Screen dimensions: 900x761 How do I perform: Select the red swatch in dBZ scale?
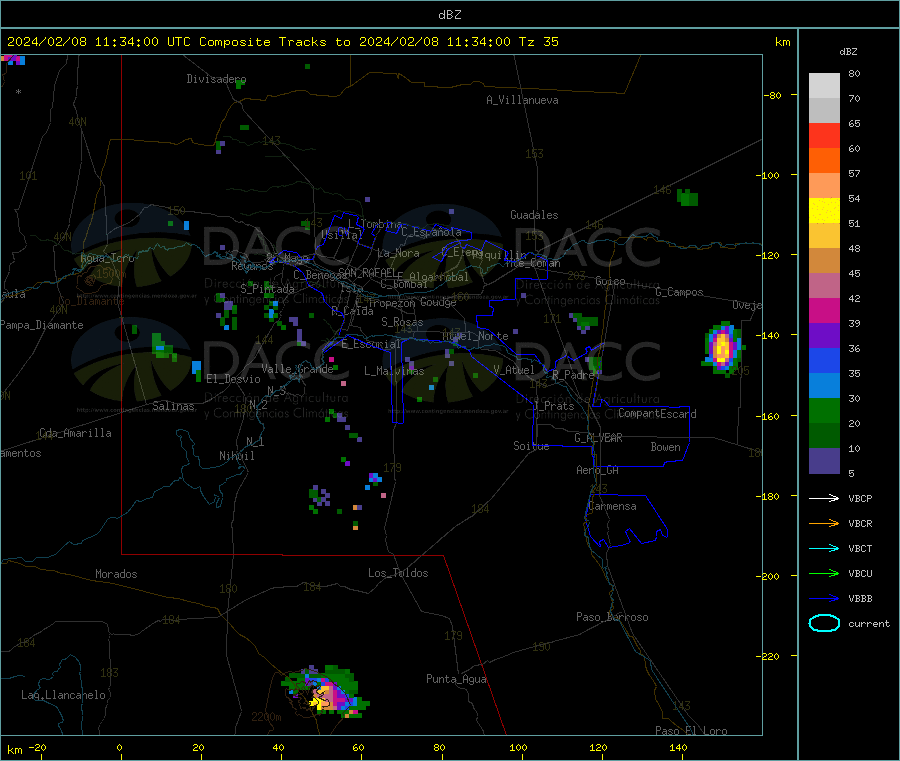[x=824, y=135]
